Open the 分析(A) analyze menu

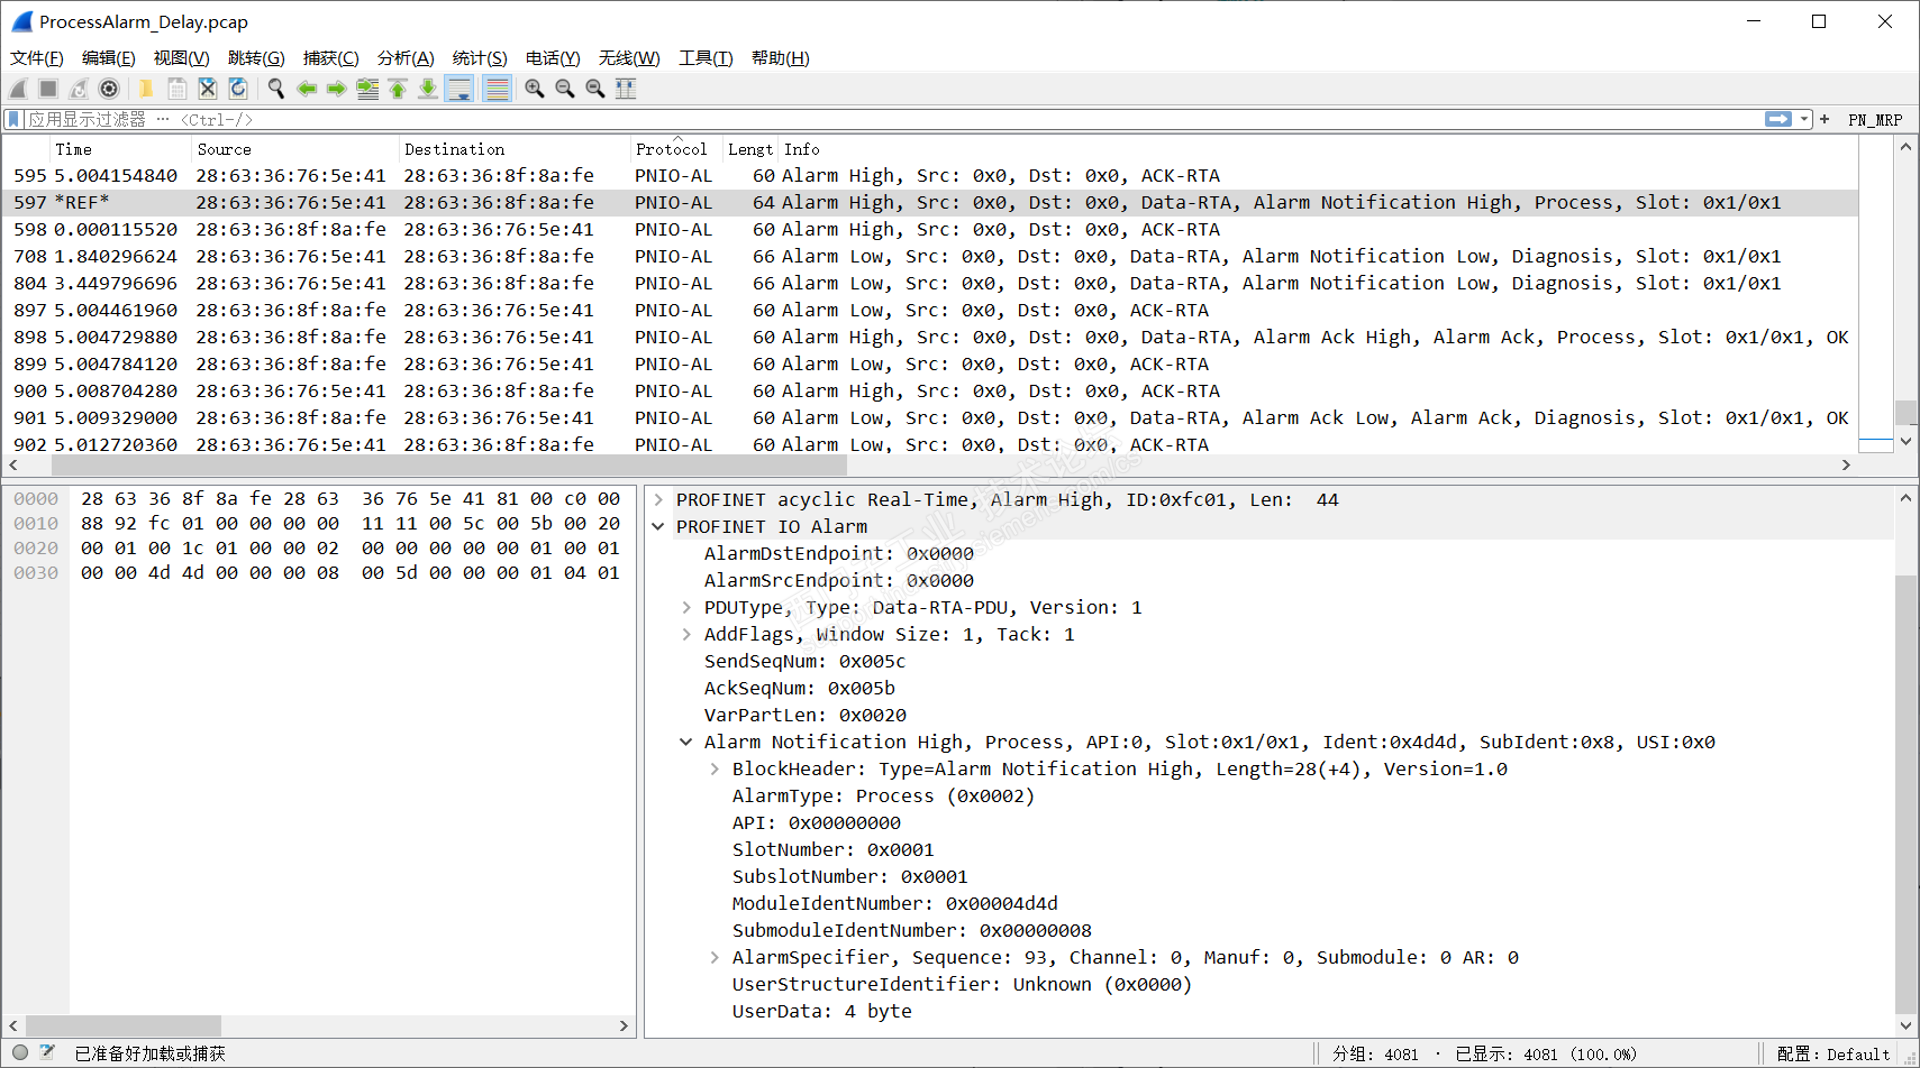(x=405, y=58)
